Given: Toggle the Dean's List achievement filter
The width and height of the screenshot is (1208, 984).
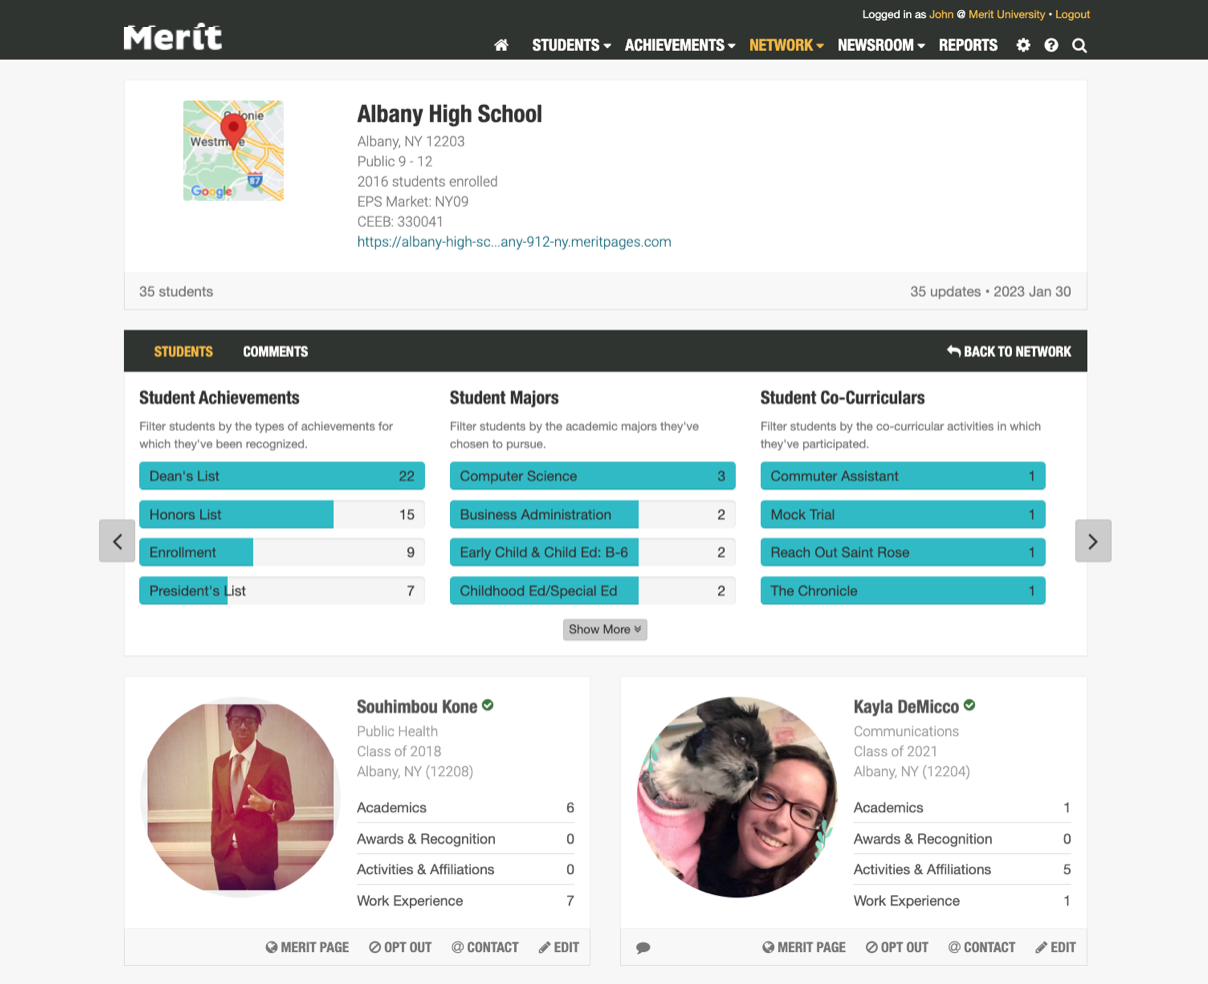Looking at the screenshot, I should 281,476.
